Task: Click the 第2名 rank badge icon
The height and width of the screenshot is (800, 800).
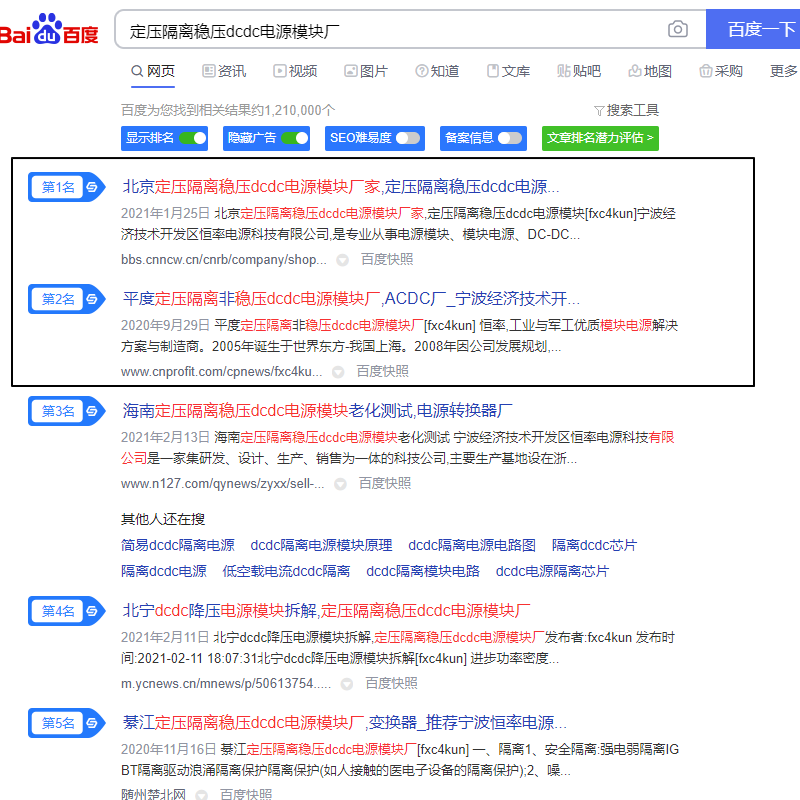Action: pyautogui.click(x=66, y=298)
